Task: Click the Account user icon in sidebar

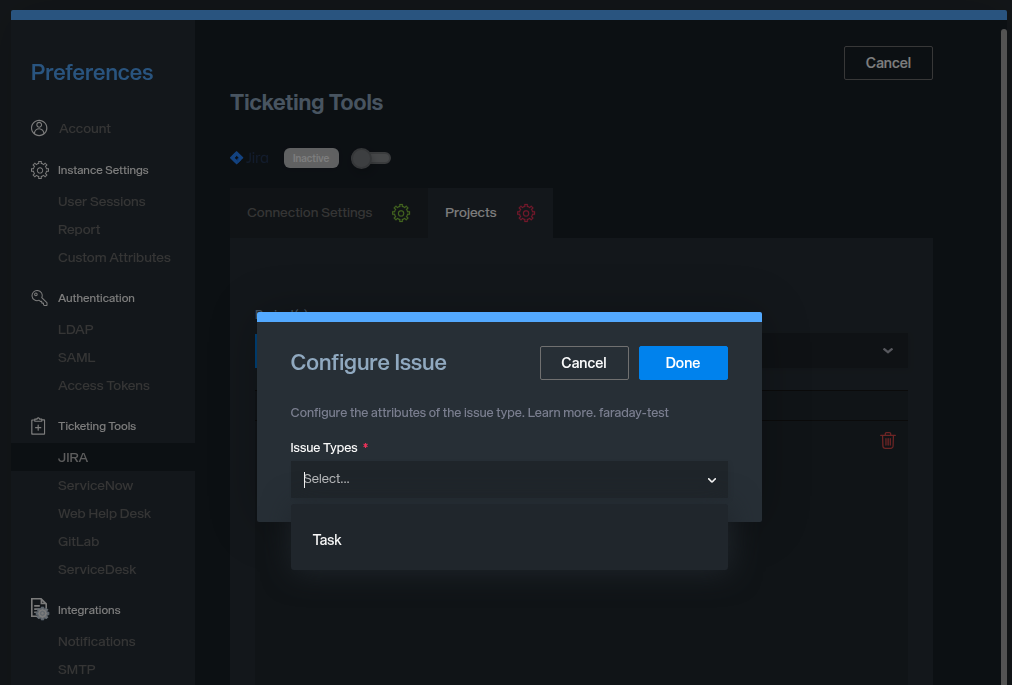Action: (x=39, y=128)
